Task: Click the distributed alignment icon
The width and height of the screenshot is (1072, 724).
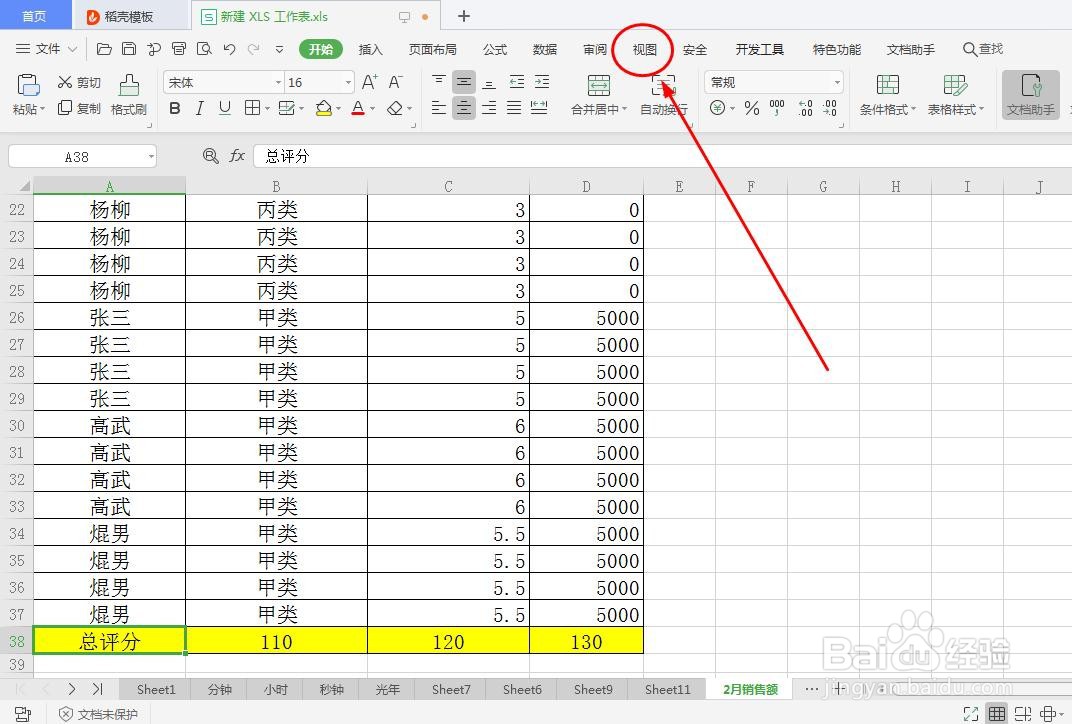Action: click(539, 108)
